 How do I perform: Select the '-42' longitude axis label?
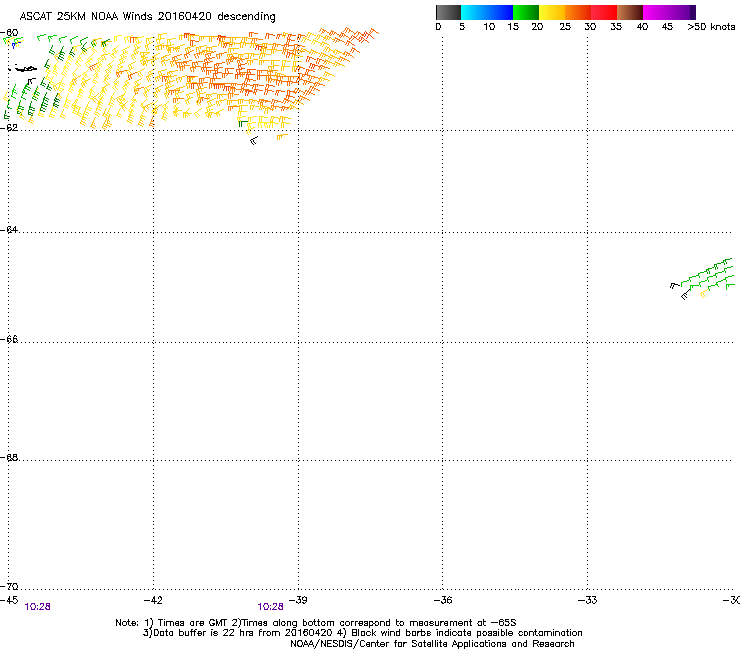pyautogui.click(x=153, y=600)
